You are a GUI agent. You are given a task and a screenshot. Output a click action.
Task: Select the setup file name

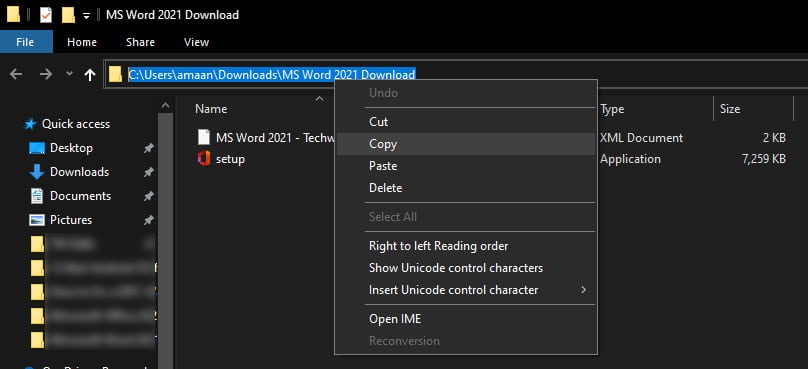230,159
